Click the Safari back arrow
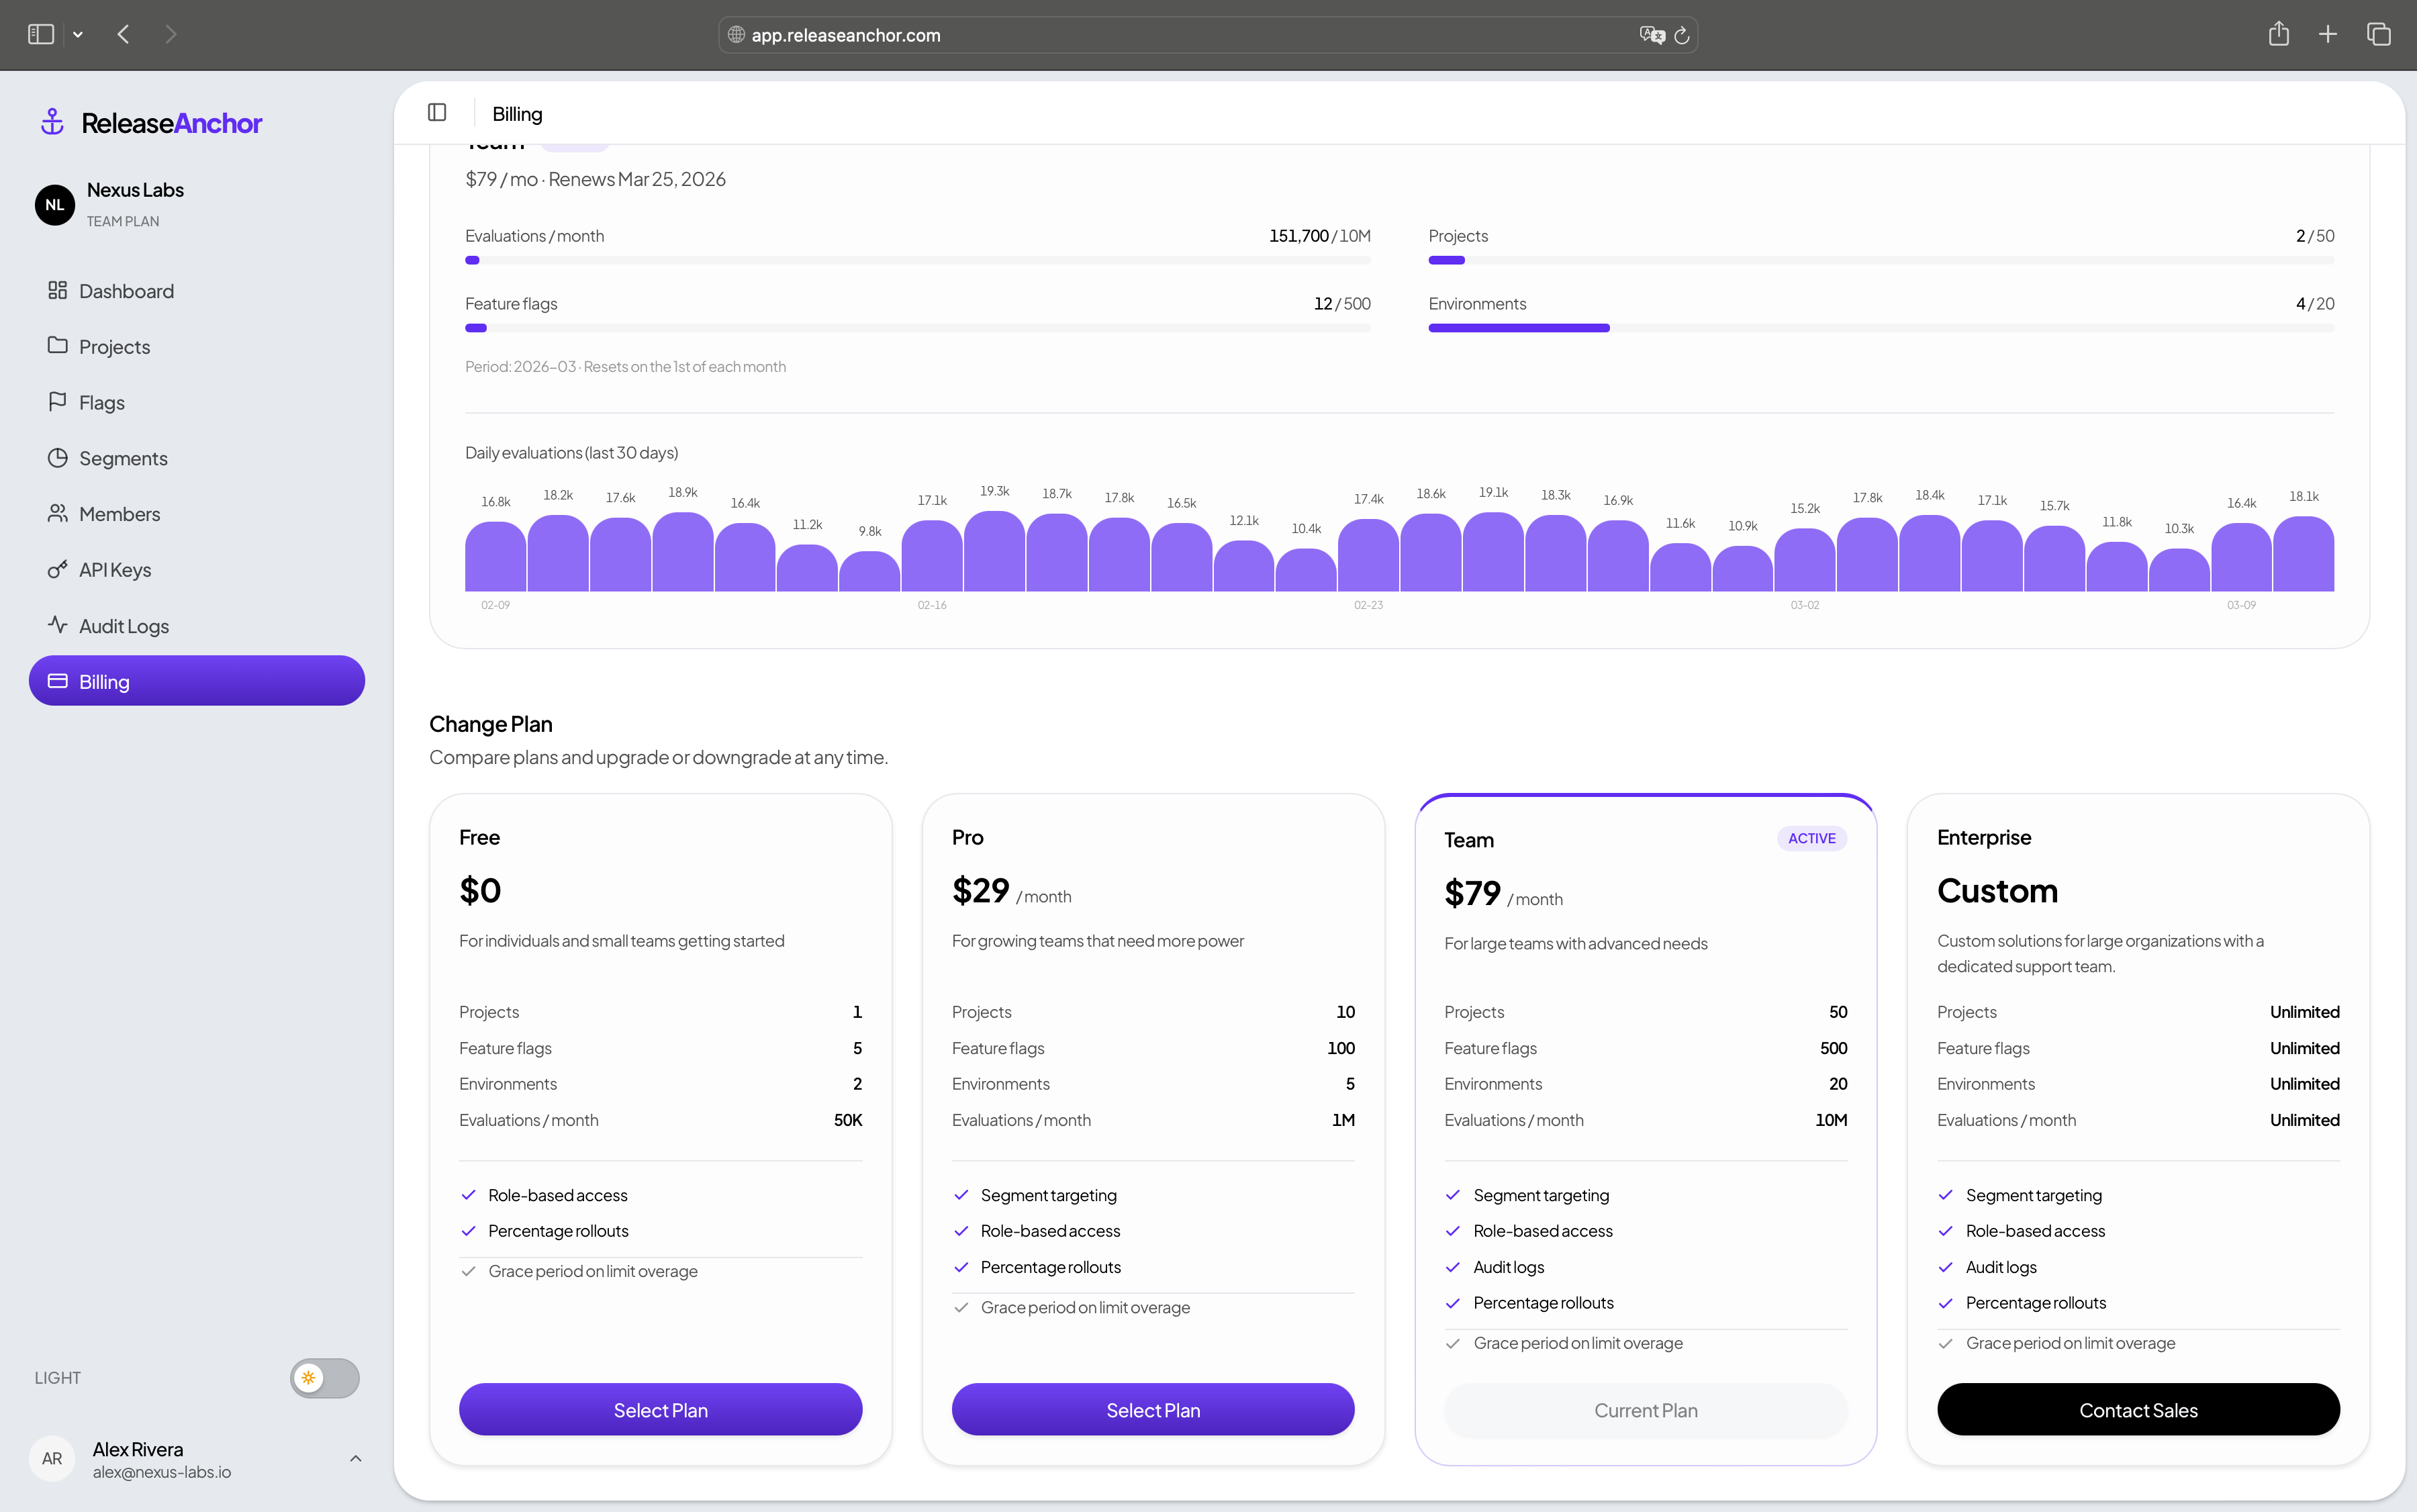Screen dimensions: 2417x1512 (x=124, y=34)
